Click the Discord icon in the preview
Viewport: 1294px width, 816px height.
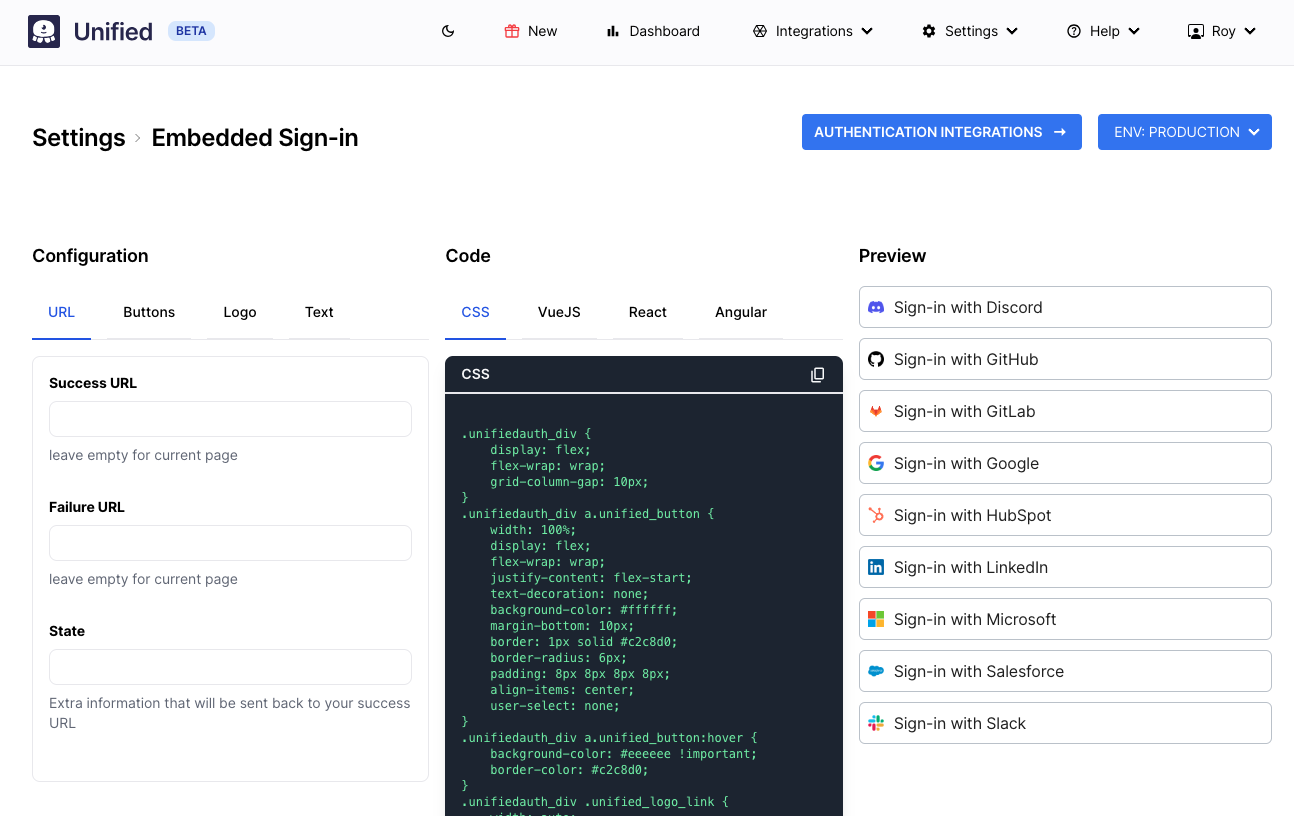[x=876, y=307]
